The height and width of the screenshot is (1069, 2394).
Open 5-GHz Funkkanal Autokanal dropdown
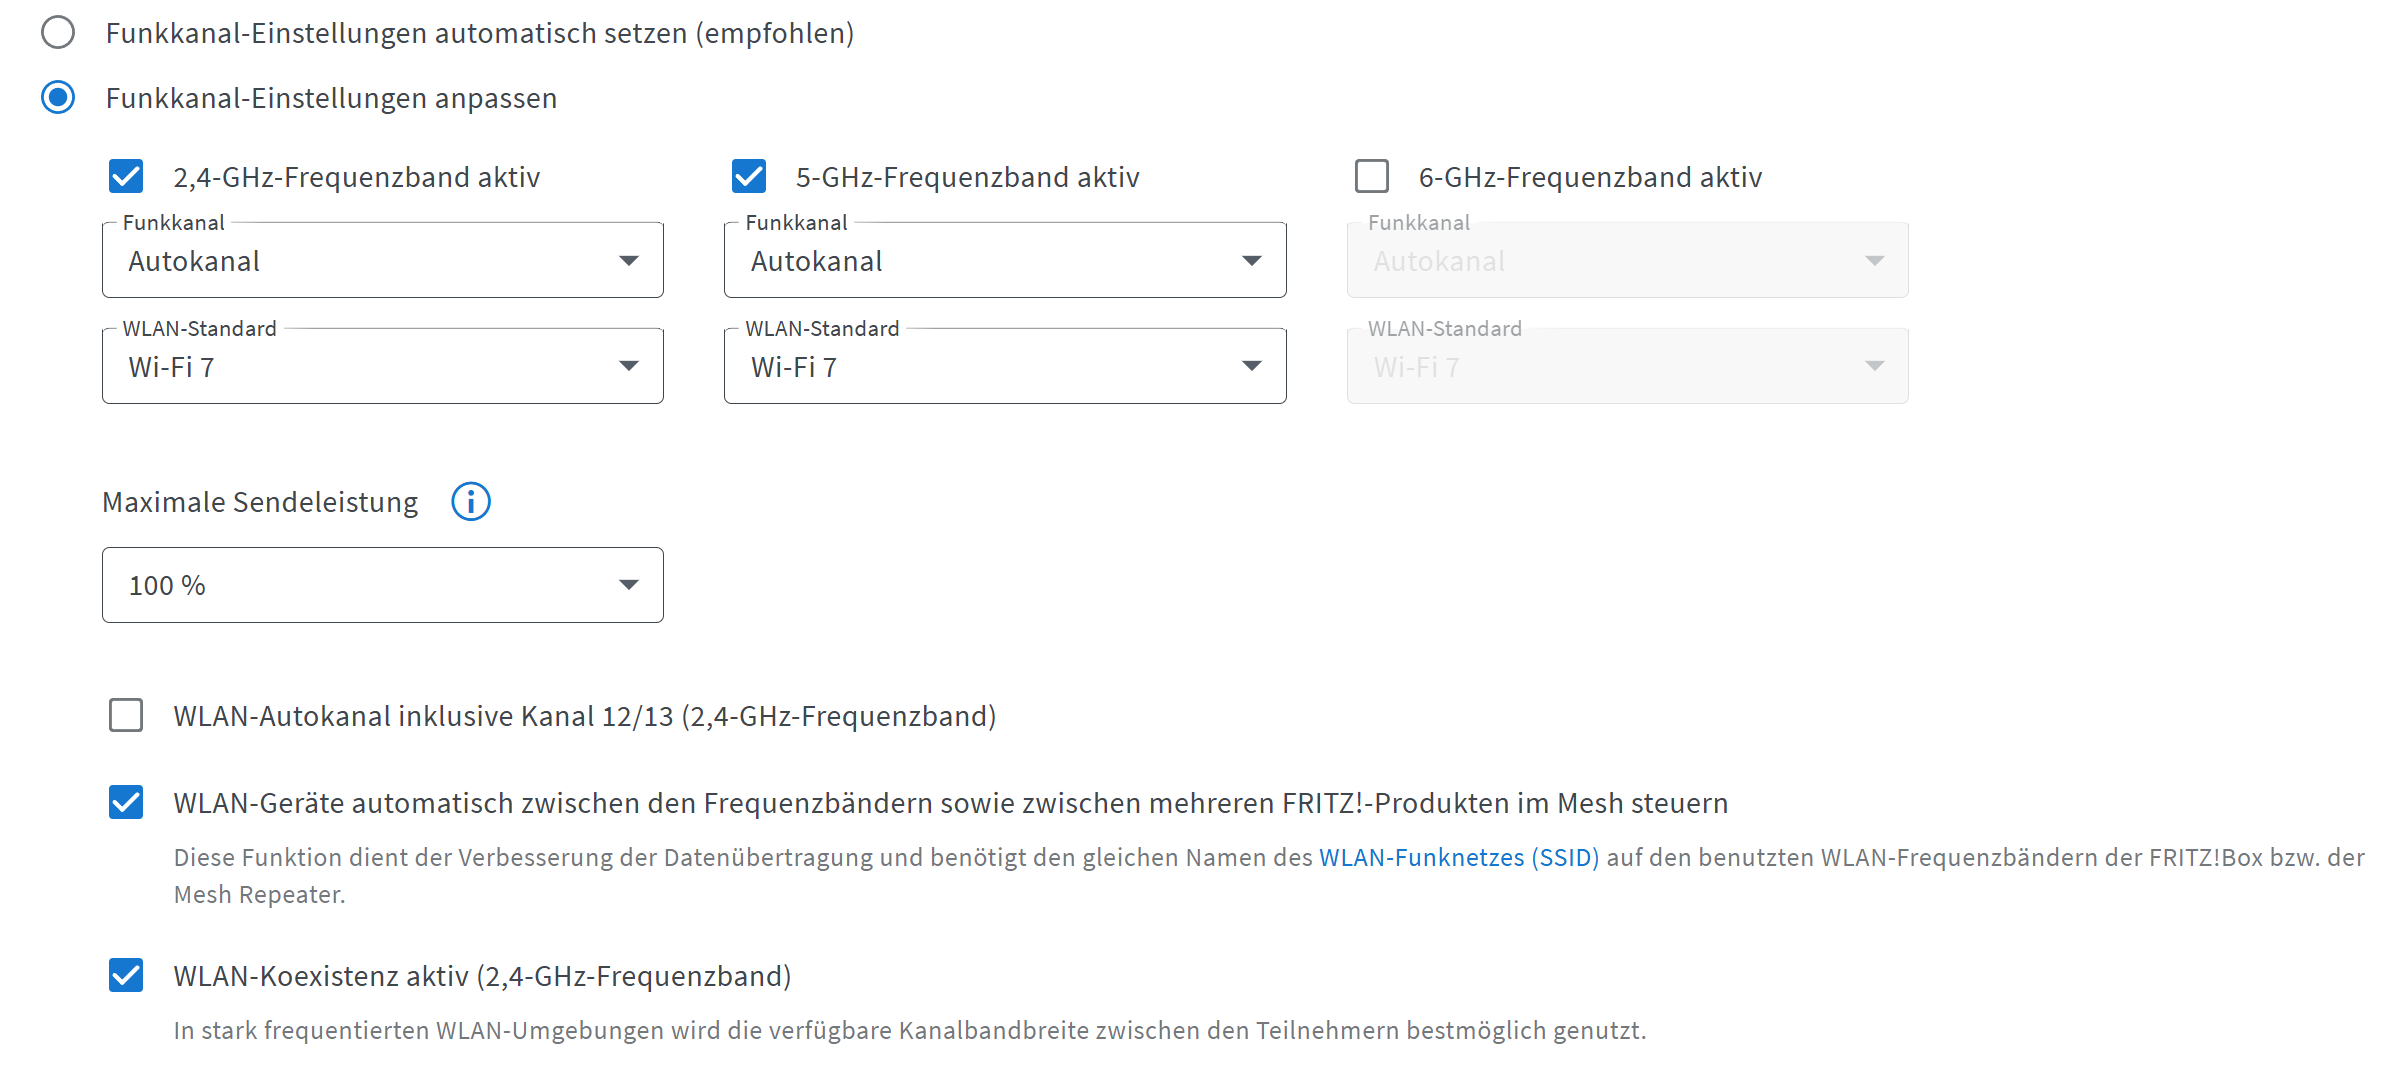pyautogui.click(x=1005, y=260)
